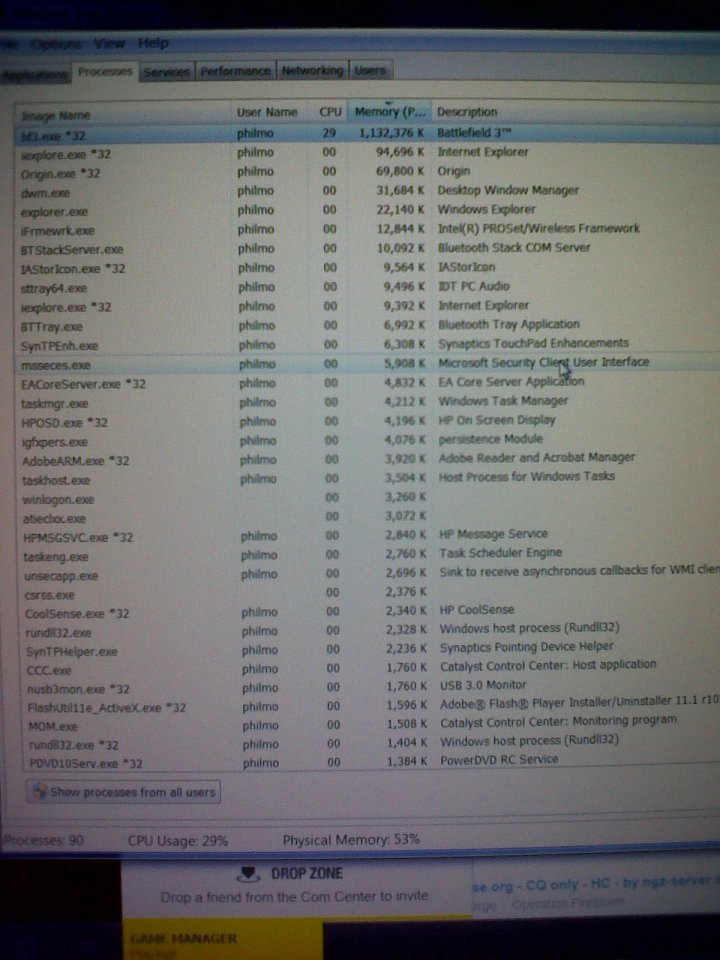The image size is (720, 960).
Task: Click the CPU Usage: 29% status entry
Action: coord(178,841)
